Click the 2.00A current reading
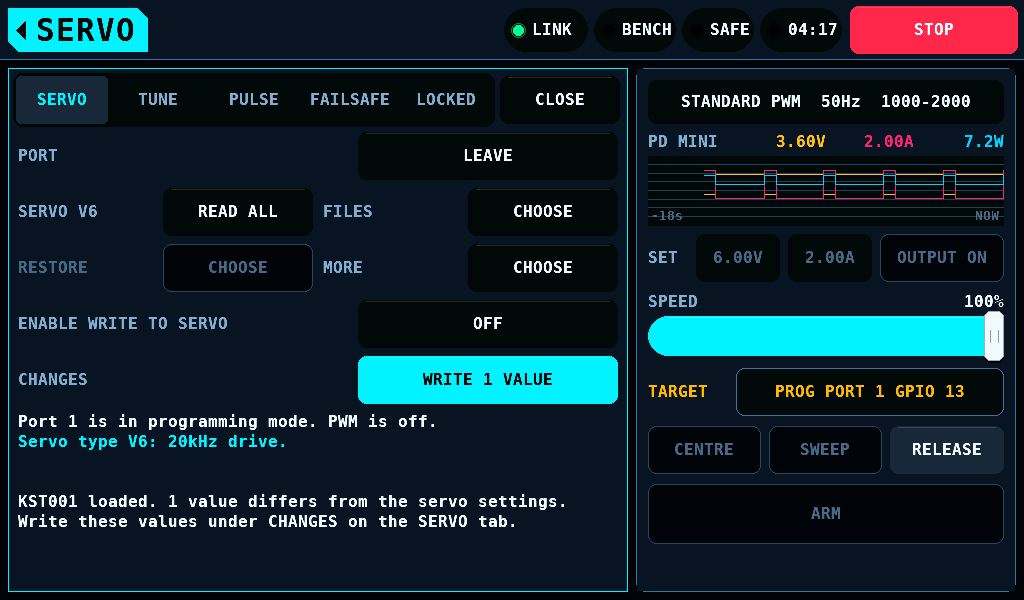Viewport: 1024px width, 600px height. coord(888,142)
